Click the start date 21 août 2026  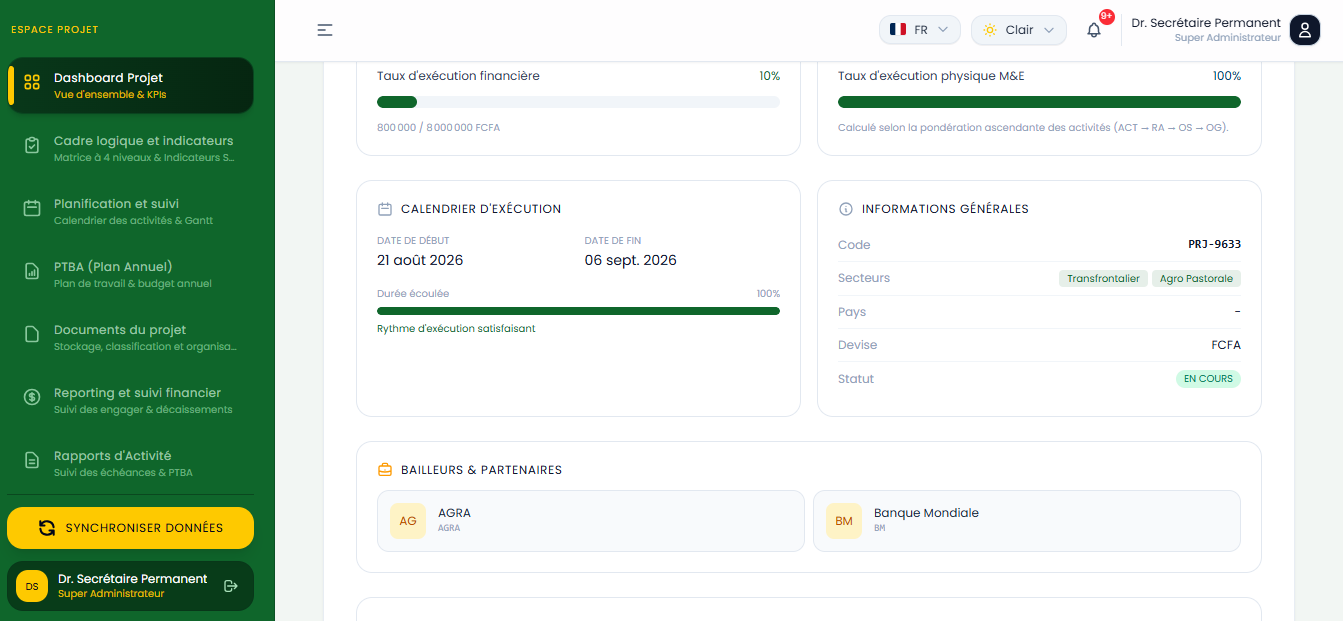(x=420, y=260)
